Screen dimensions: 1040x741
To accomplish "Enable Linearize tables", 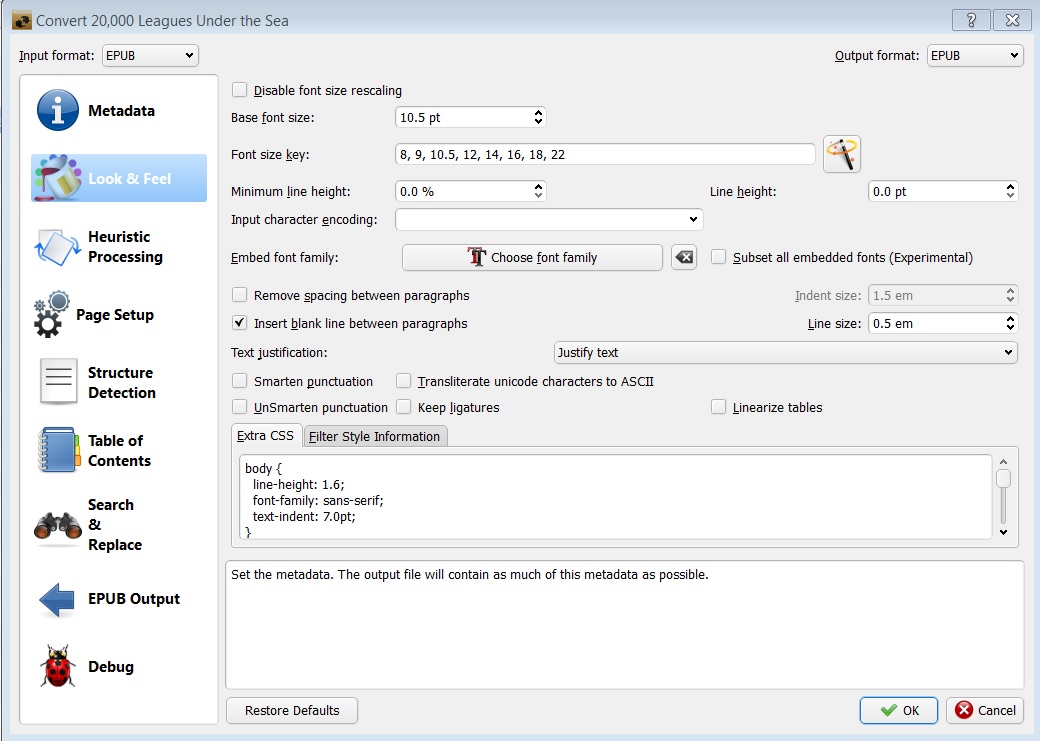I will [x=718, y=407].
